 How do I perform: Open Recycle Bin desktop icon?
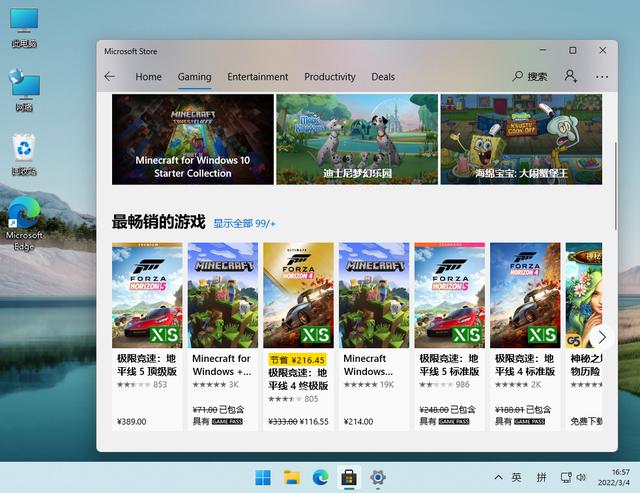tap(24, 154)
